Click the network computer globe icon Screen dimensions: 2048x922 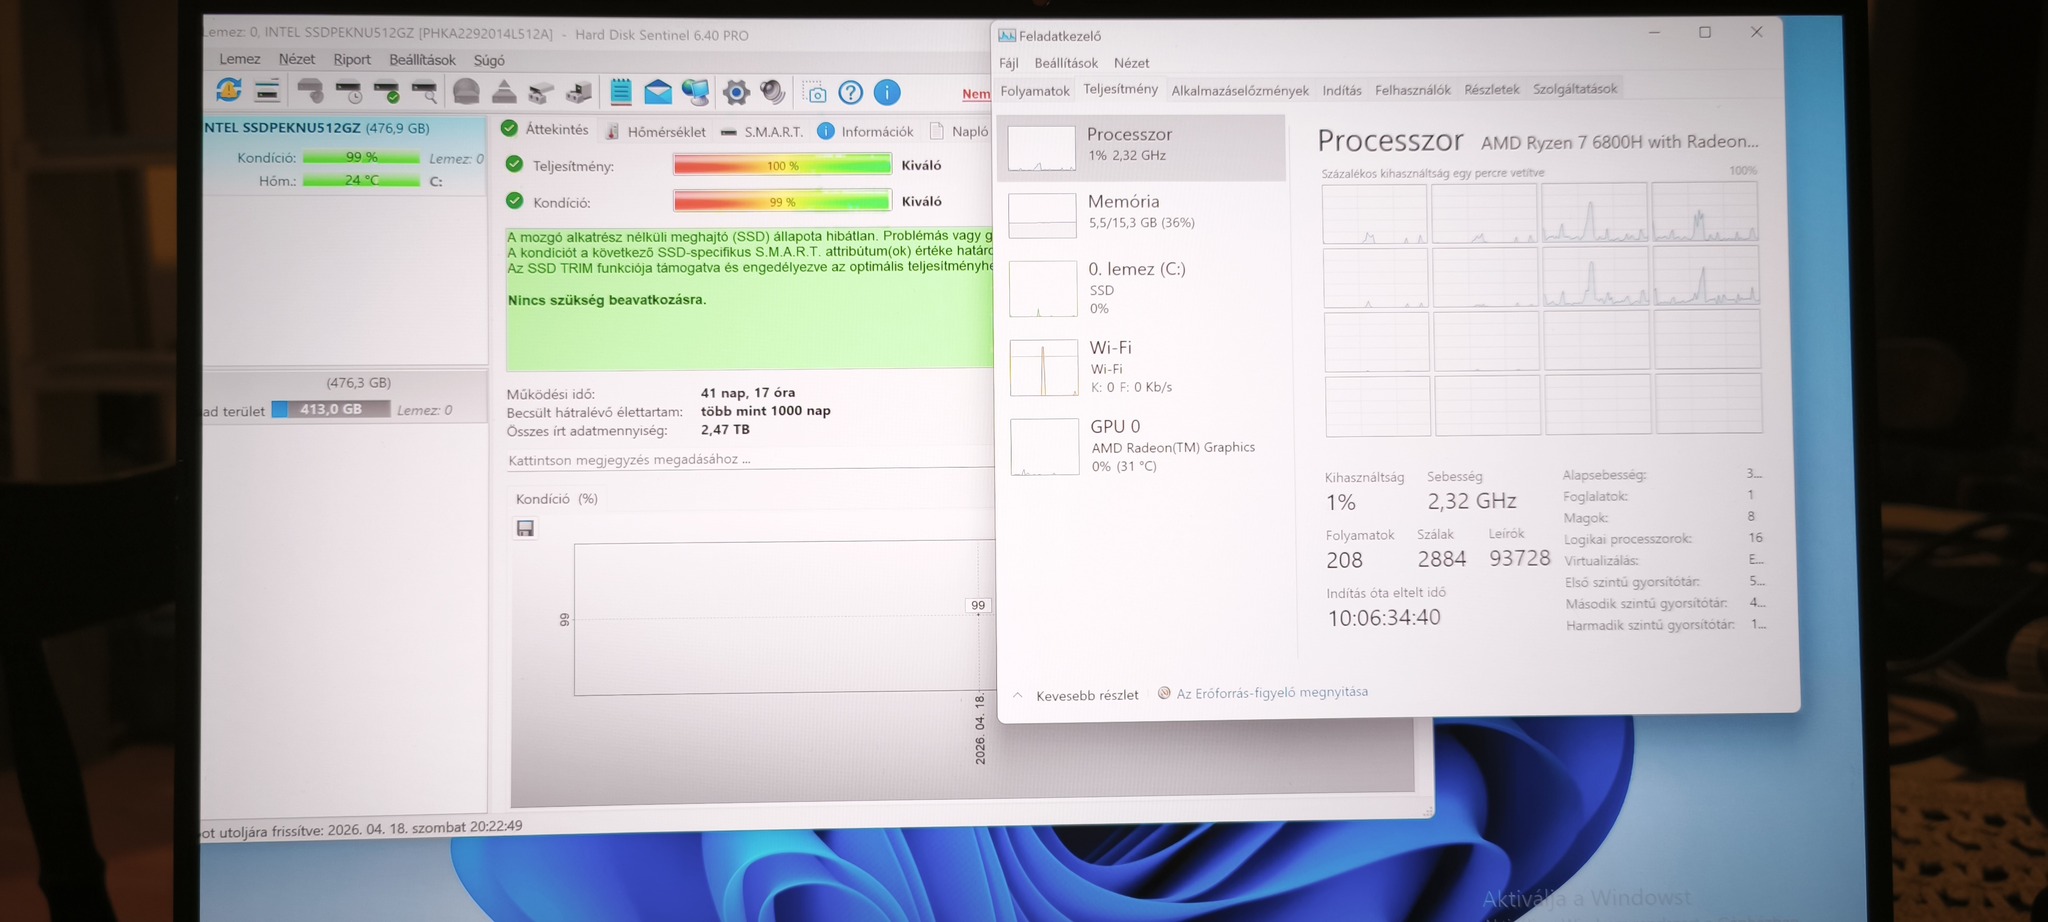coord(695,93)
